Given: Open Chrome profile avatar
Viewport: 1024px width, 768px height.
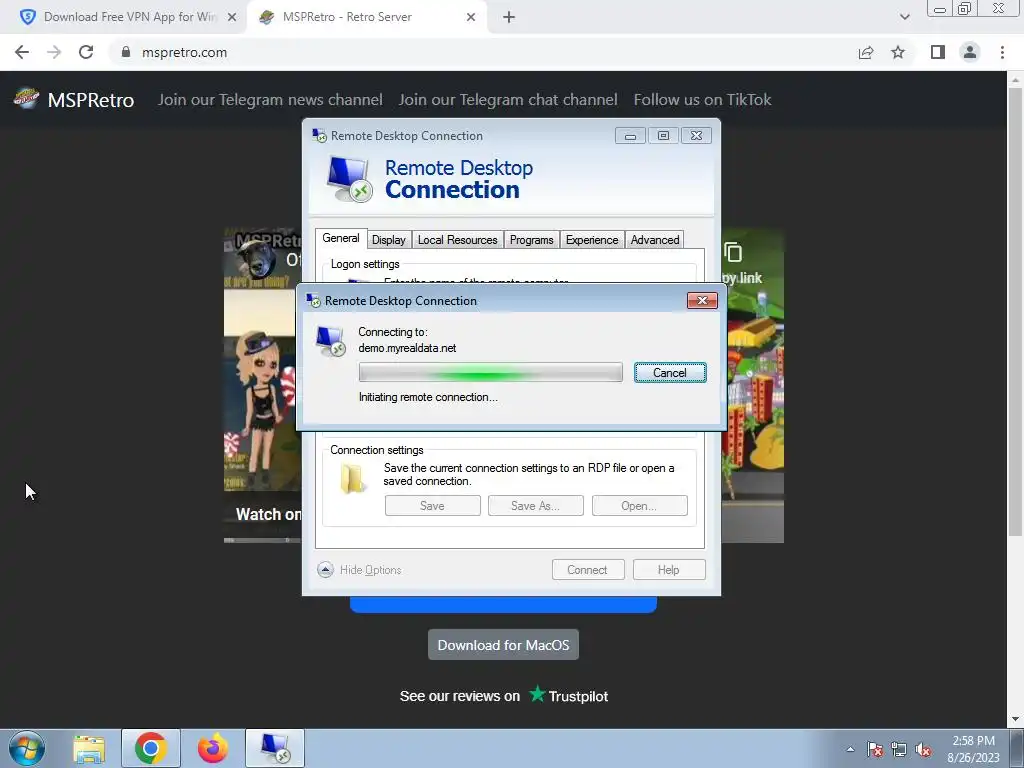Looking at the screenshot, I should coord(970,52).
